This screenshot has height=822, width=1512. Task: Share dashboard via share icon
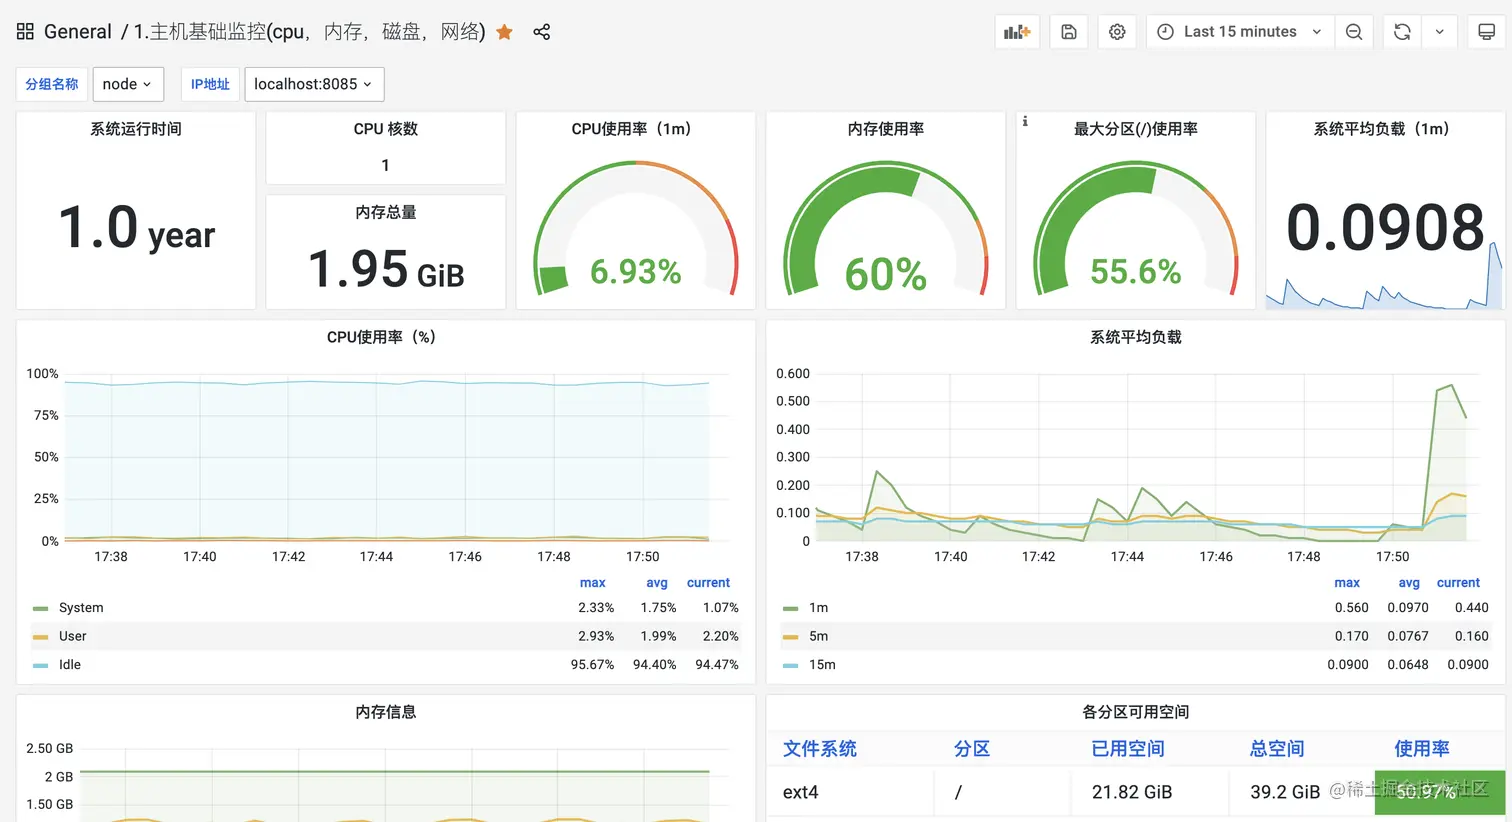(x=541, y=32)
